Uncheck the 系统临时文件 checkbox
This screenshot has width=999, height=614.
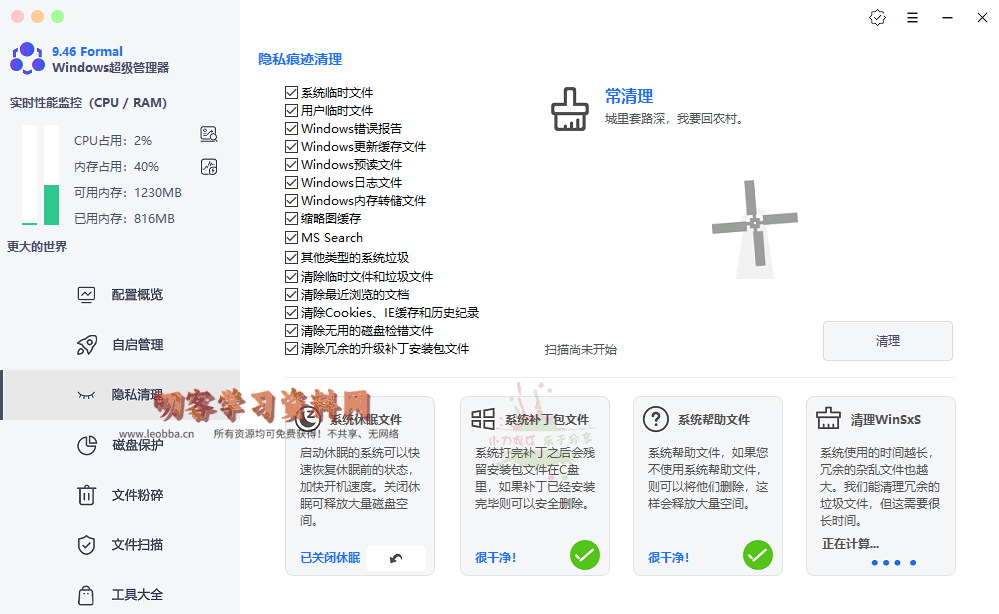coord(292,93)
